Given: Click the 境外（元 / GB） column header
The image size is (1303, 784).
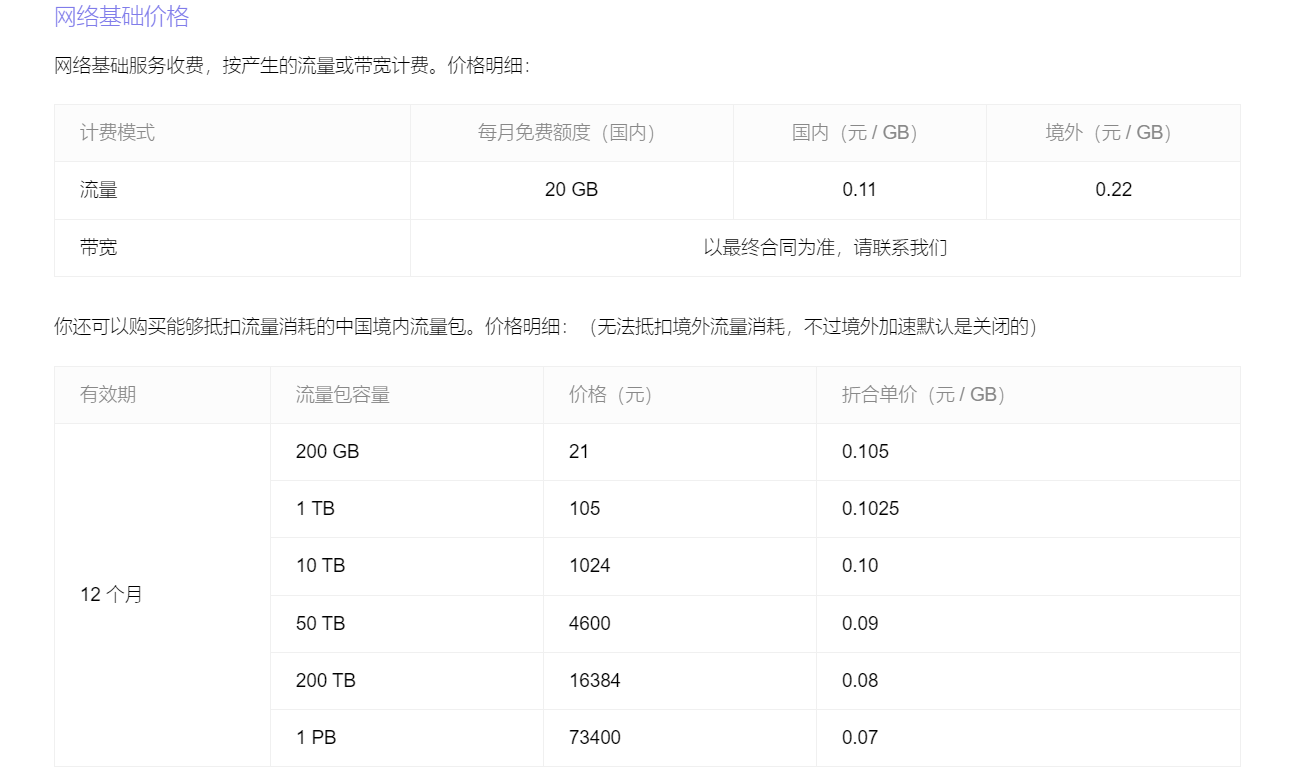Looking at the screenshot, I should click(1113, 133).
